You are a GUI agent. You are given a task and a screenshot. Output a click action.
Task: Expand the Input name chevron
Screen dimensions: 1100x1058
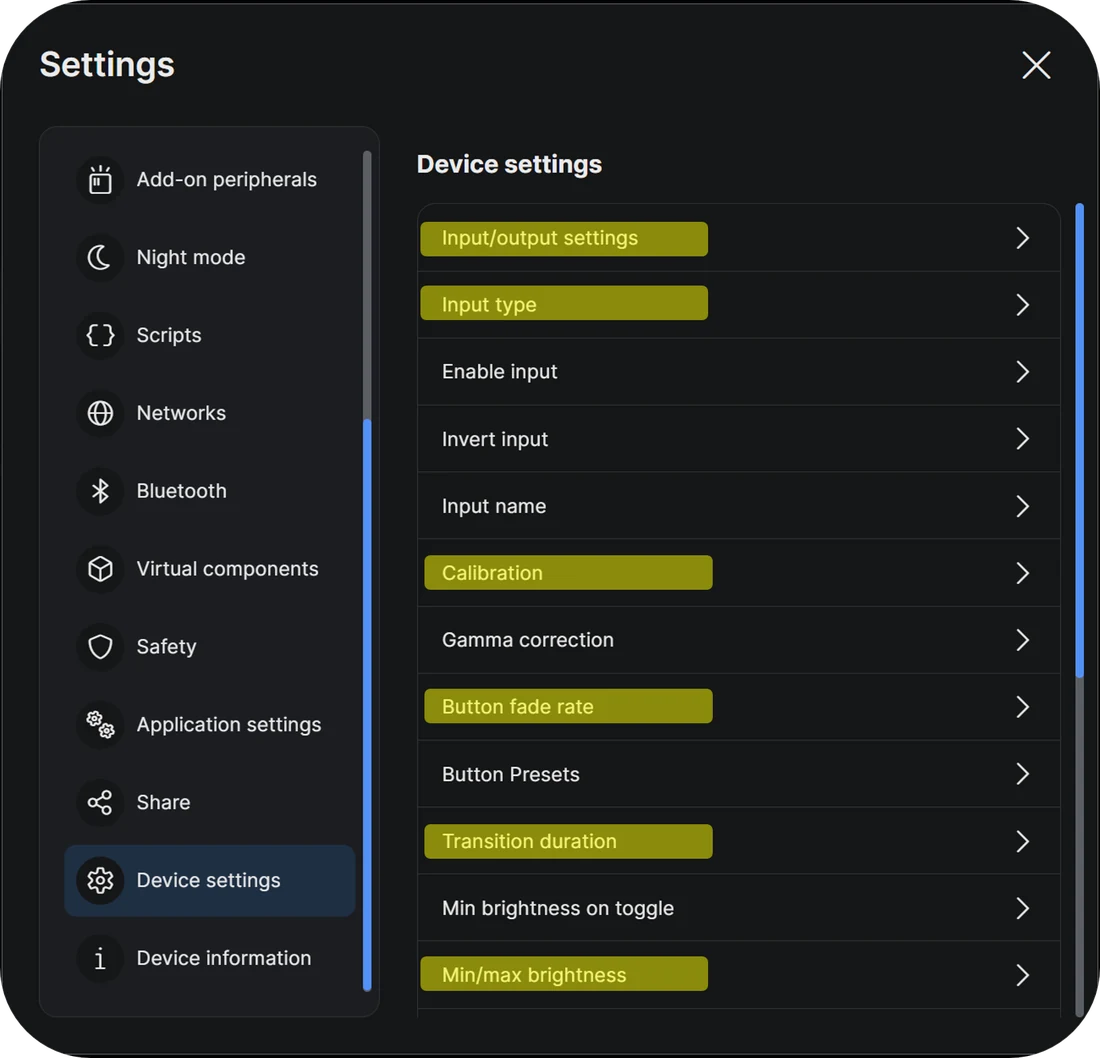click(x=1023, y=507)
